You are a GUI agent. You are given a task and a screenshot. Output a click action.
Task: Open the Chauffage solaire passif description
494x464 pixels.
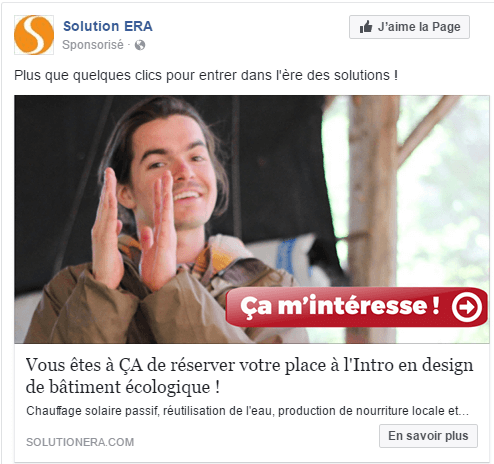pyautogui.click(x=247, y=411)
